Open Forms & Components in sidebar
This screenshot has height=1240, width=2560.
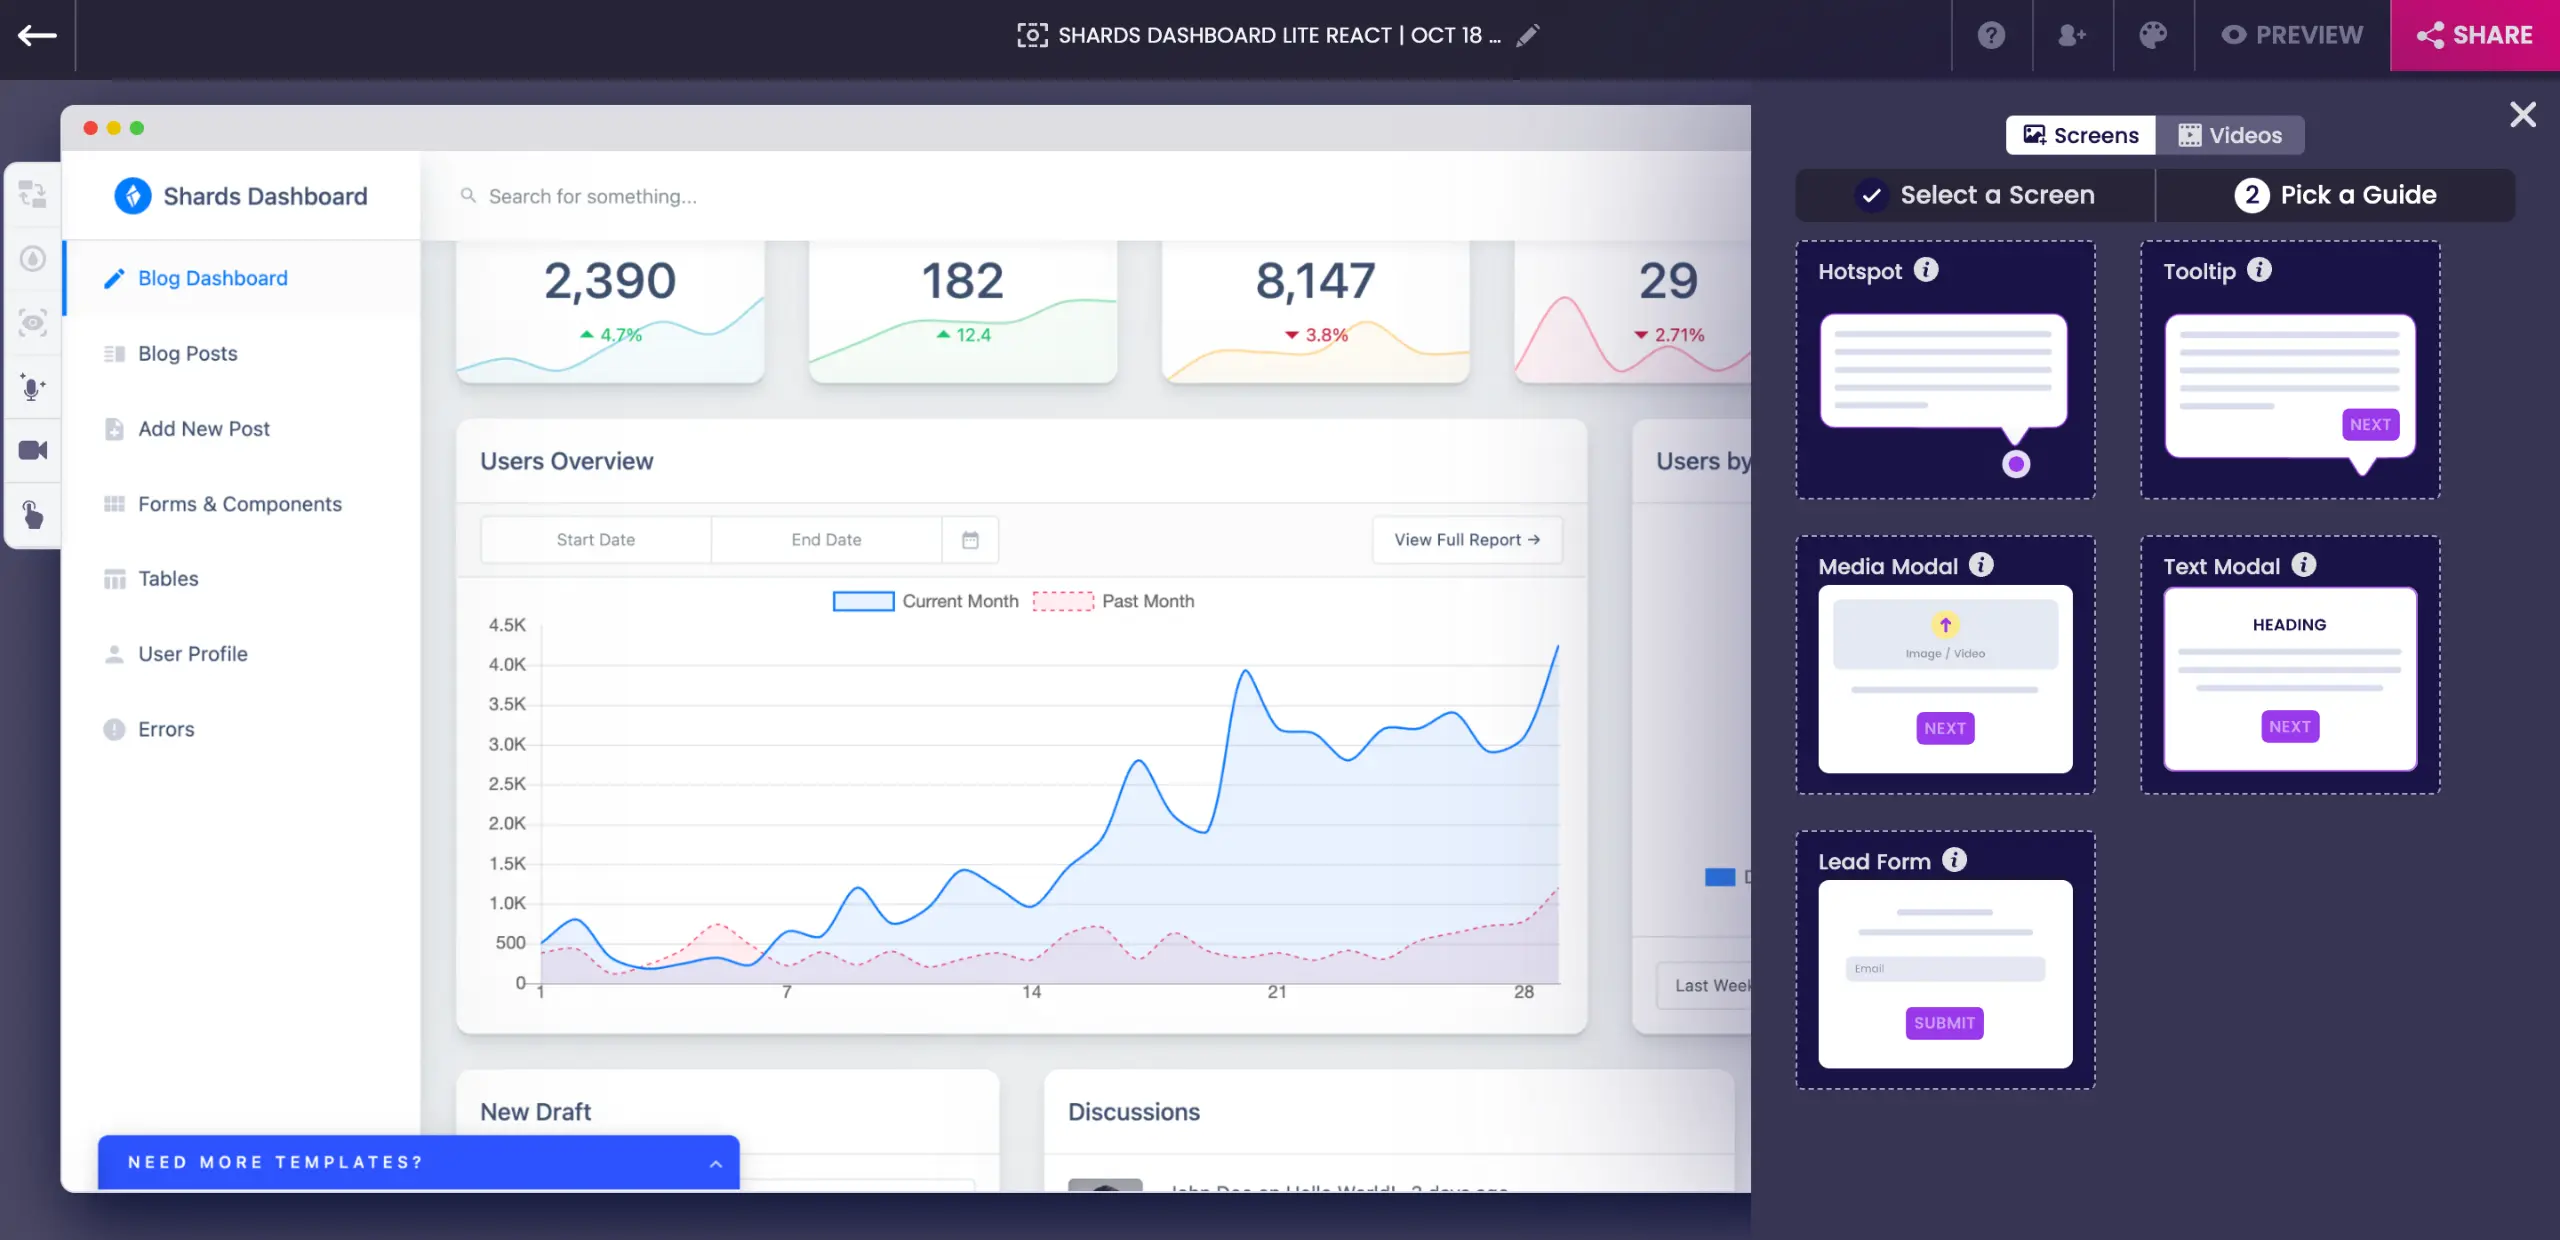pos(242,504)
